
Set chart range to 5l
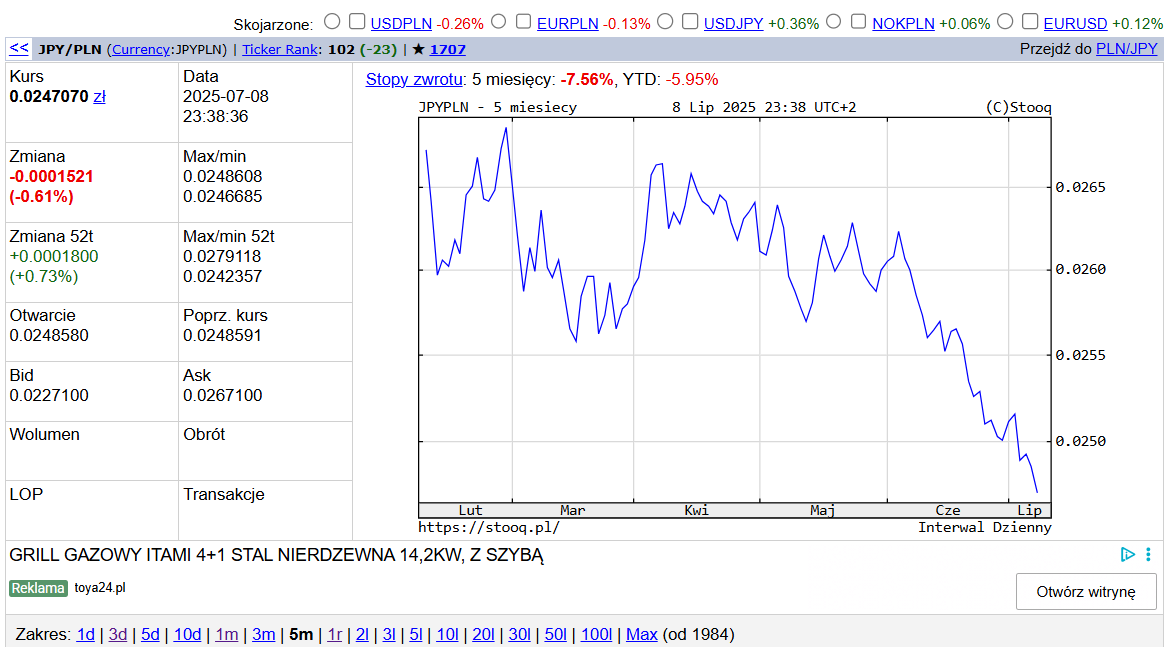point(416,634)
